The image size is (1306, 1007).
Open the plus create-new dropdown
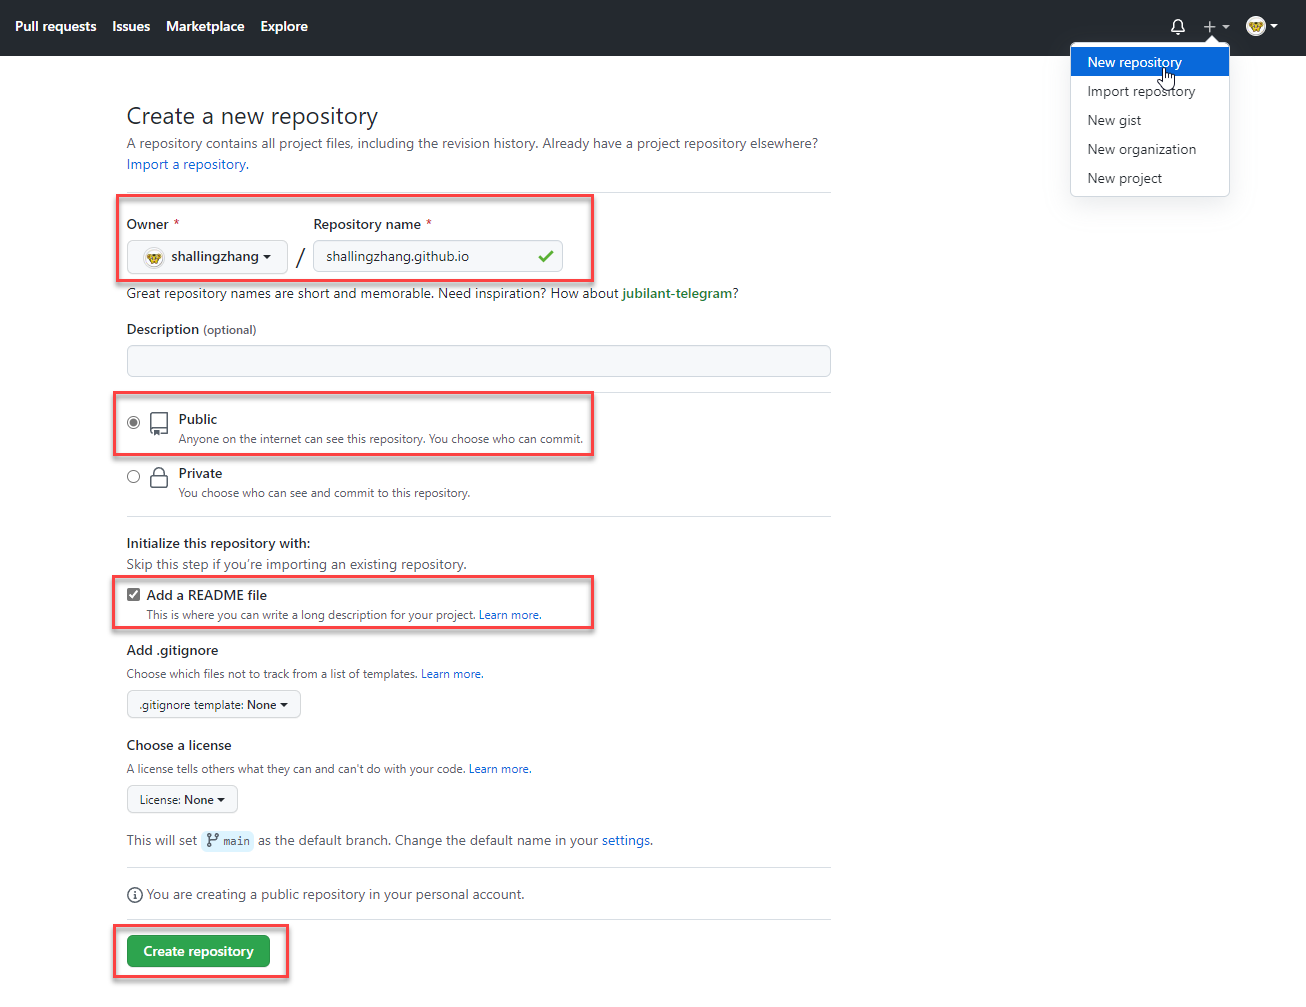(x=1216, y=27)
